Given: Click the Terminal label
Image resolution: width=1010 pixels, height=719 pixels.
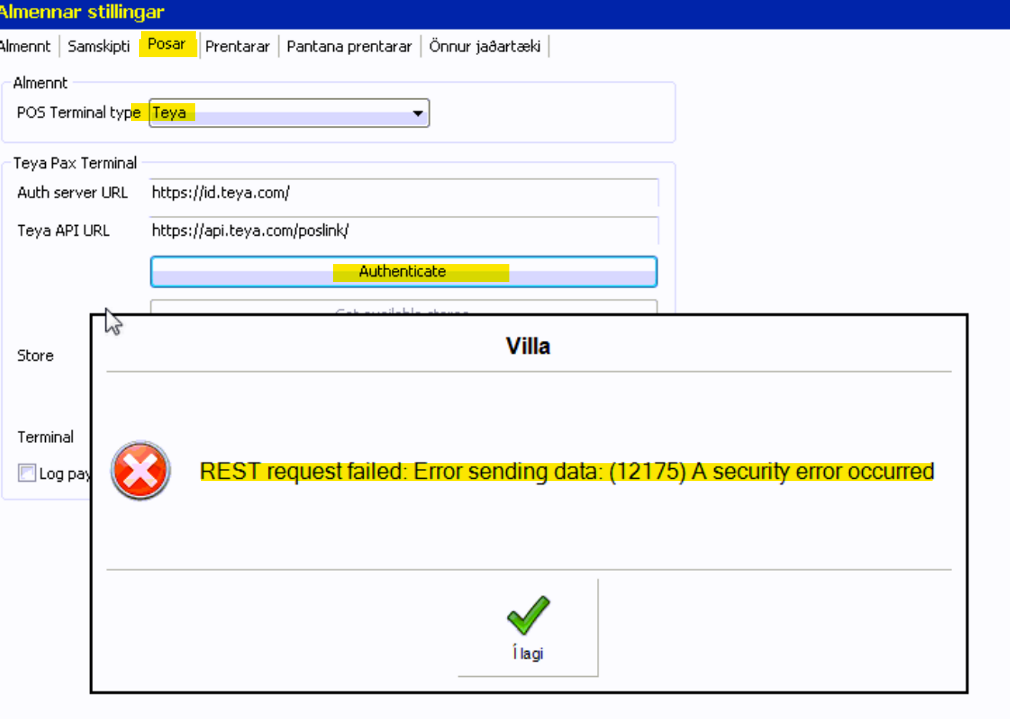Looking at the screenshot, I should (45, 437).
